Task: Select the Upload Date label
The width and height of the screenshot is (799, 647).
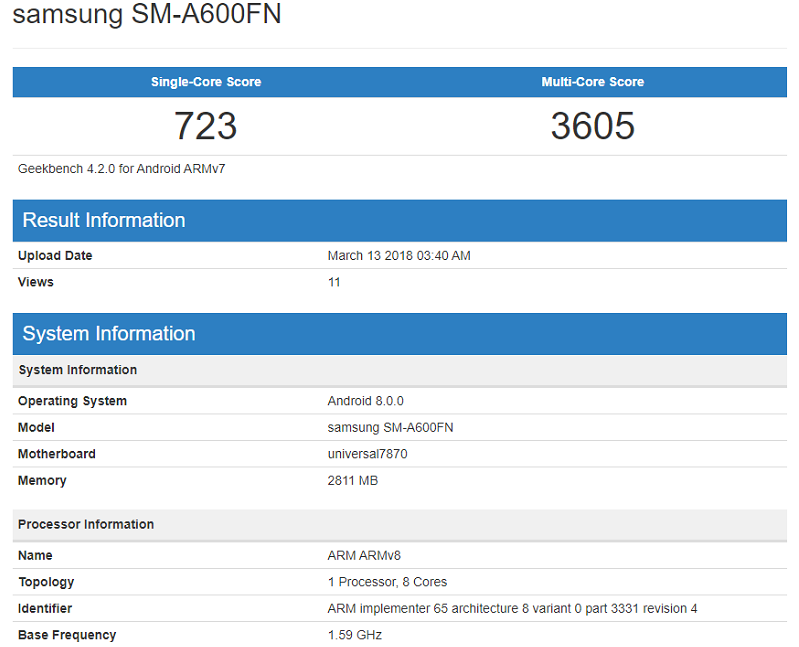Action: point(55,256)
